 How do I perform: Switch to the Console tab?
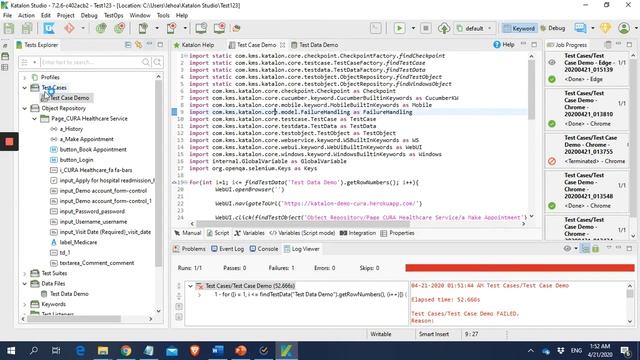pyautogui.click(x=264, y=249)
